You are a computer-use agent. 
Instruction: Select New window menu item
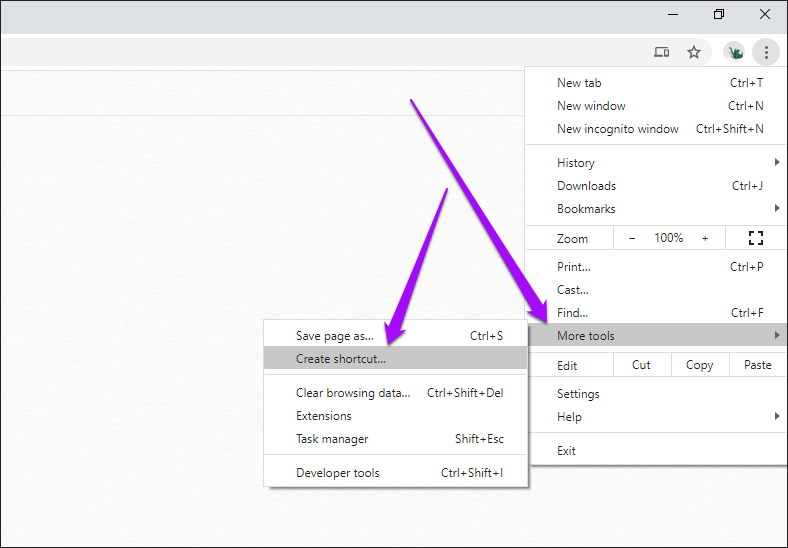[x=656, y=106]
